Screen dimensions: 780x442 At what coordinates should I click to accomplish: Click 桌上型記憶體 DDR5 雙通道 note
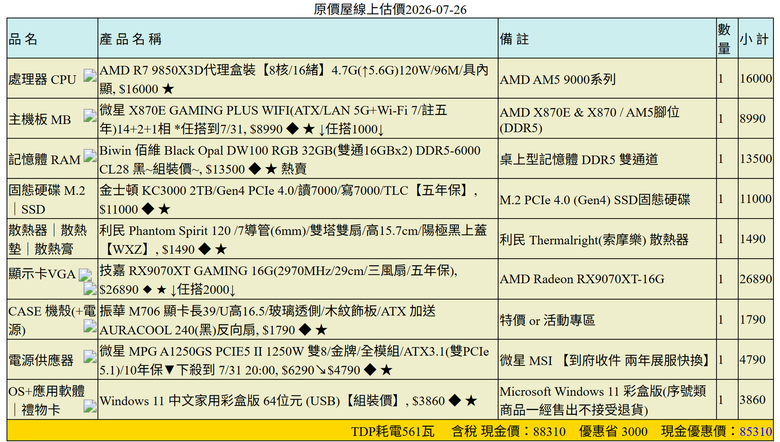[579, 160]
